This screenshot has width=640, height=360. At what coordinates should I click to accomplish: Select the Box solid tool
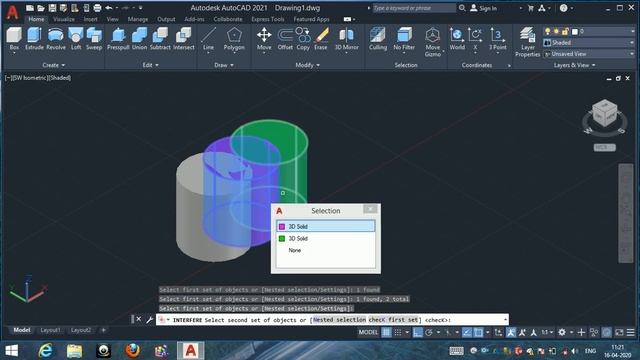click(14, 38)
